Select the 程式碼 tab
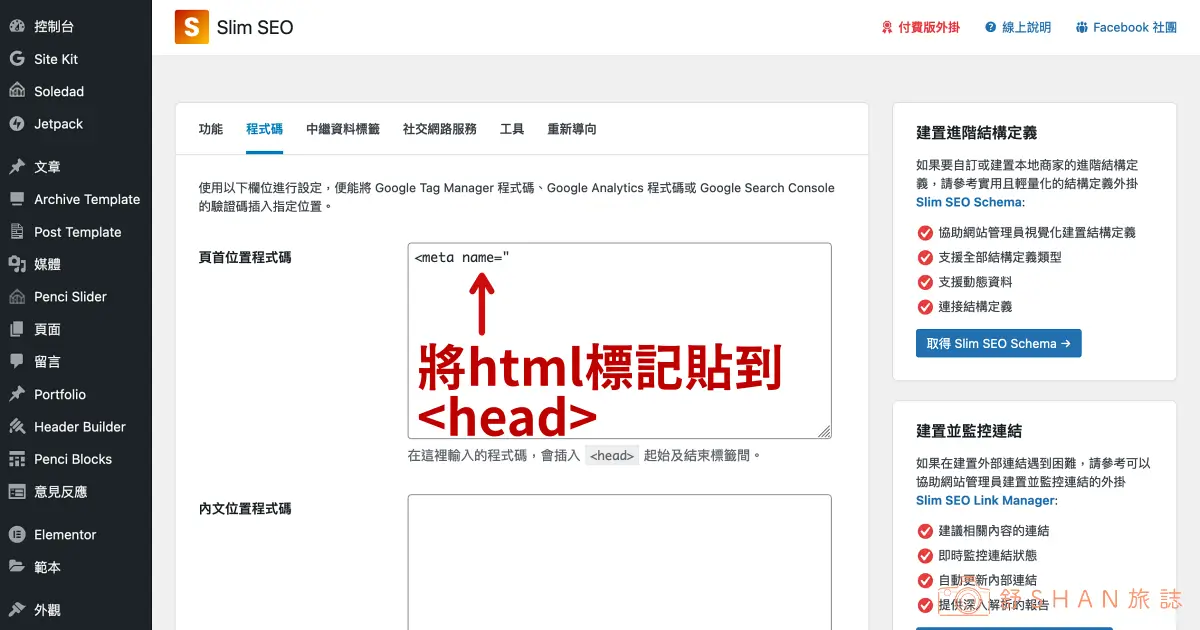This screenshot has width=1200, height=630. tap(264, 129)
